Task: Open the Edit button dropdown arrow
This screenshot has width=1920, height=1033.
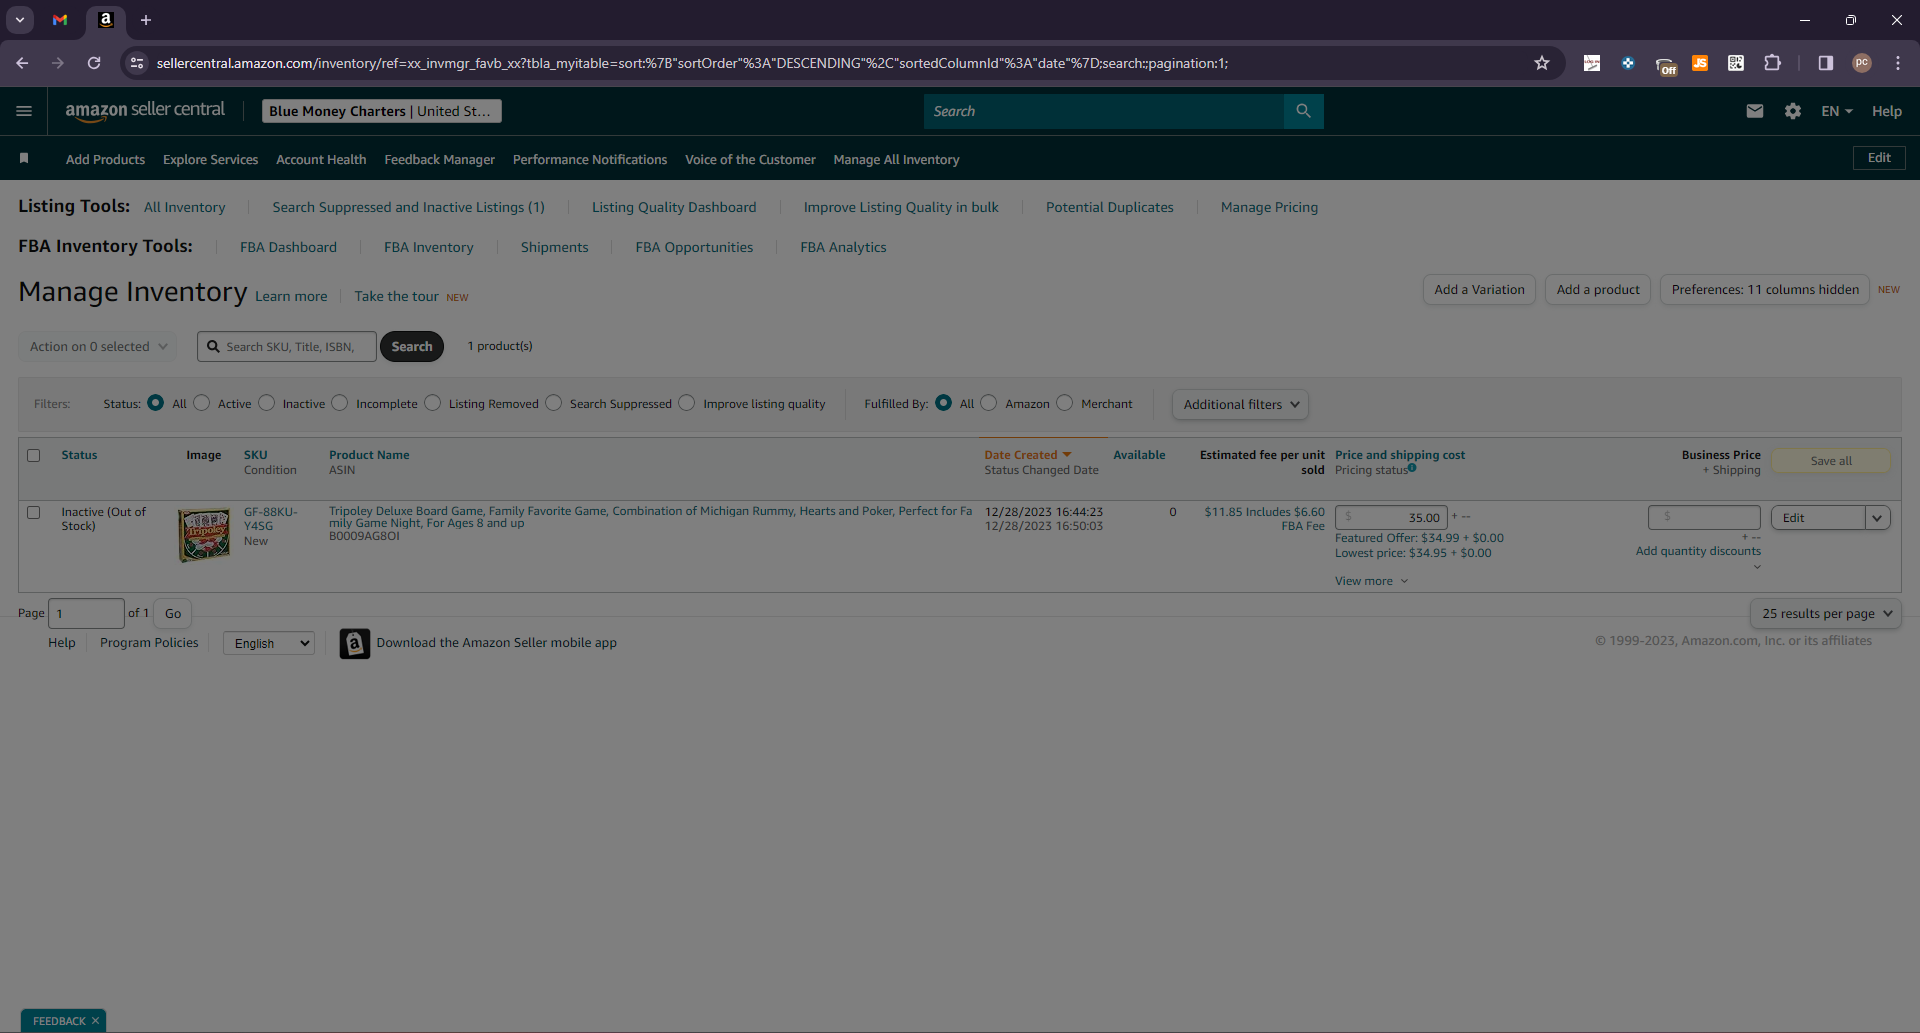Action: click(x=1877, y=518)
